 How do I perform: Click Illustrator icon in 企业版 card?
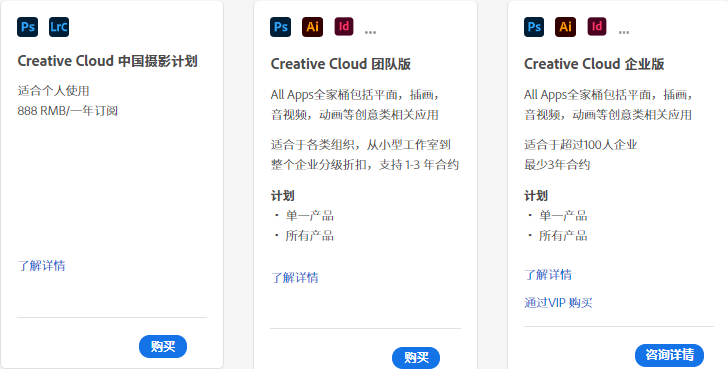pyautogui.click(x=566, y=27)
